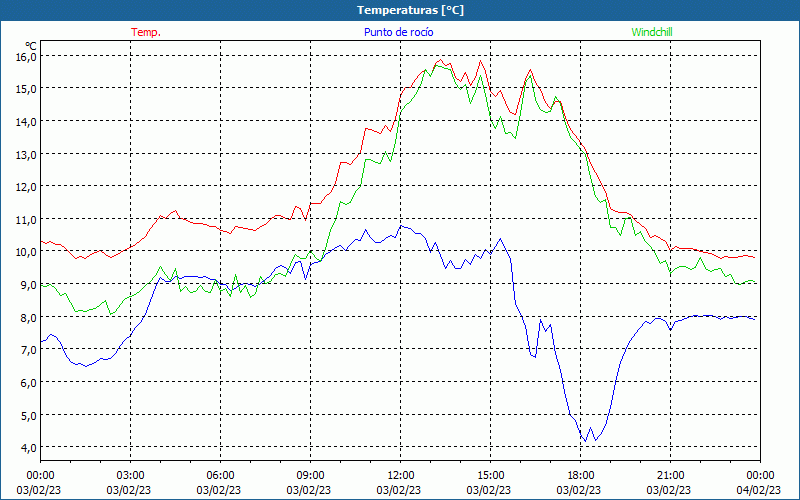Click the 16,0 y-axis value
Viewport: 800px width, 500px height.
coord(26,56)
